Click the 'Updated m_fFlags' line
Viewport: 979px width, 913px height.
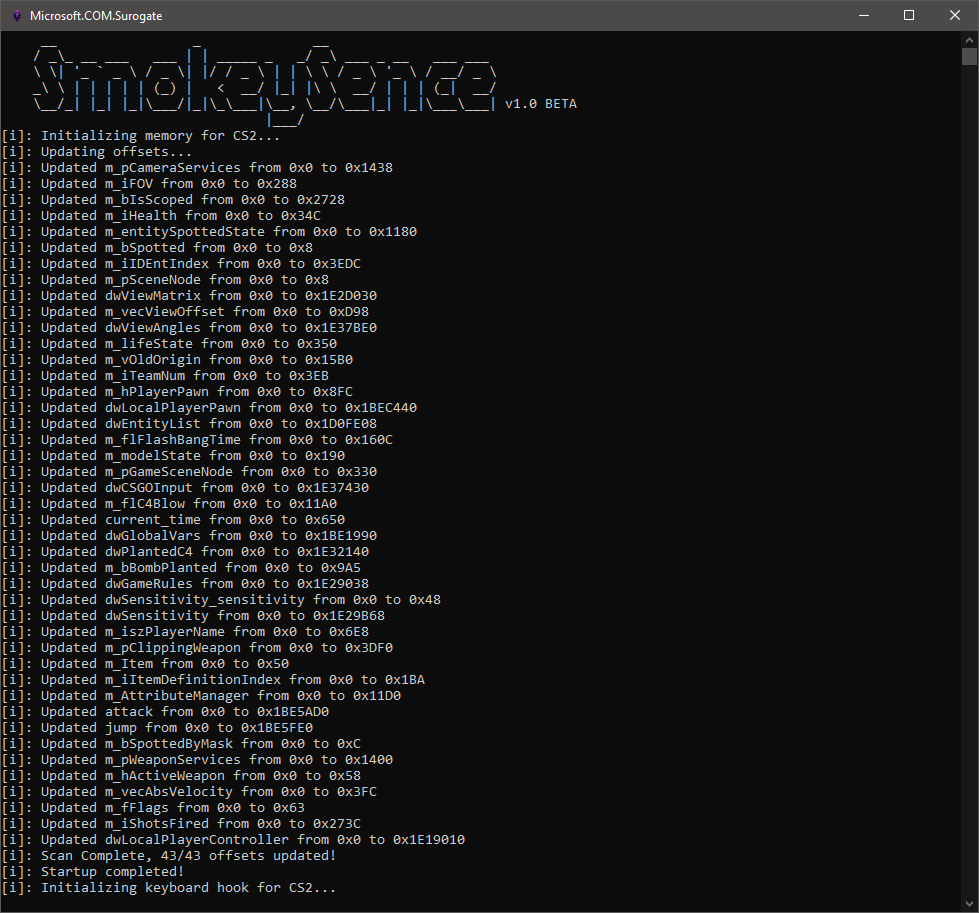(153, 808)
